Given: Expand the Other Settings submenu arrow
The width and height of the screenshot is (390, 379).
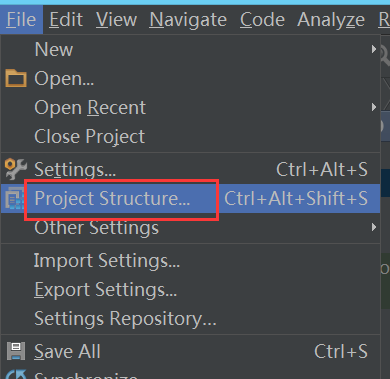Looking at the screenshot, I should pos(374,227).
